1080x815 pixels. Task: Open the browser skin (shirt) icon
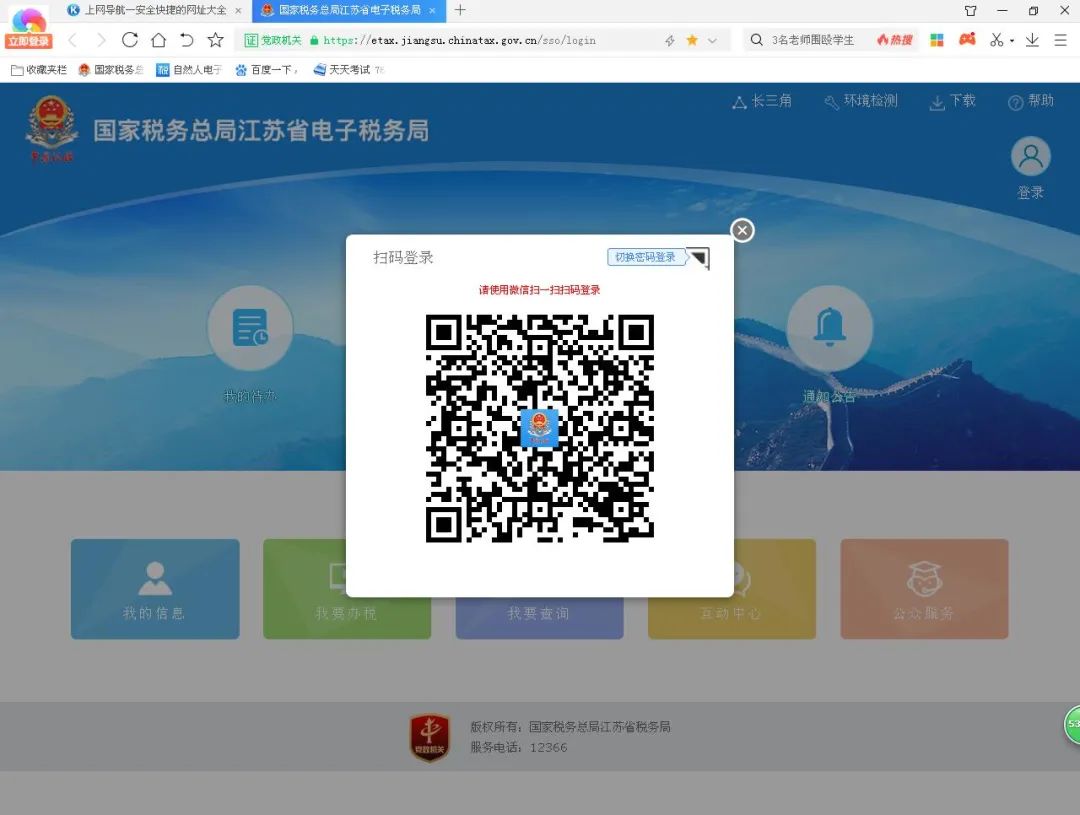coord(970,10)
